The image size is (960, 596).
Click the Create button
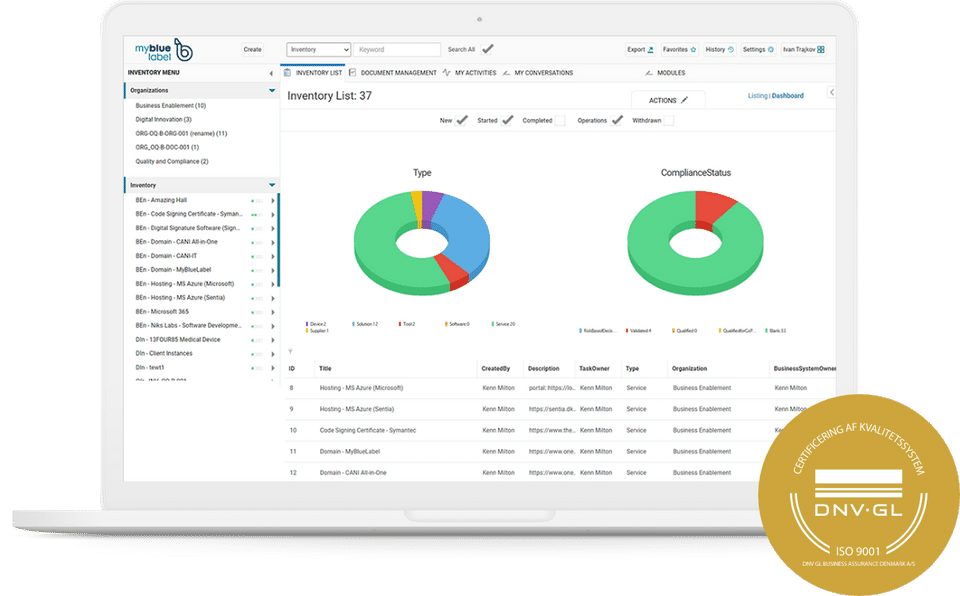pos(252,50)
